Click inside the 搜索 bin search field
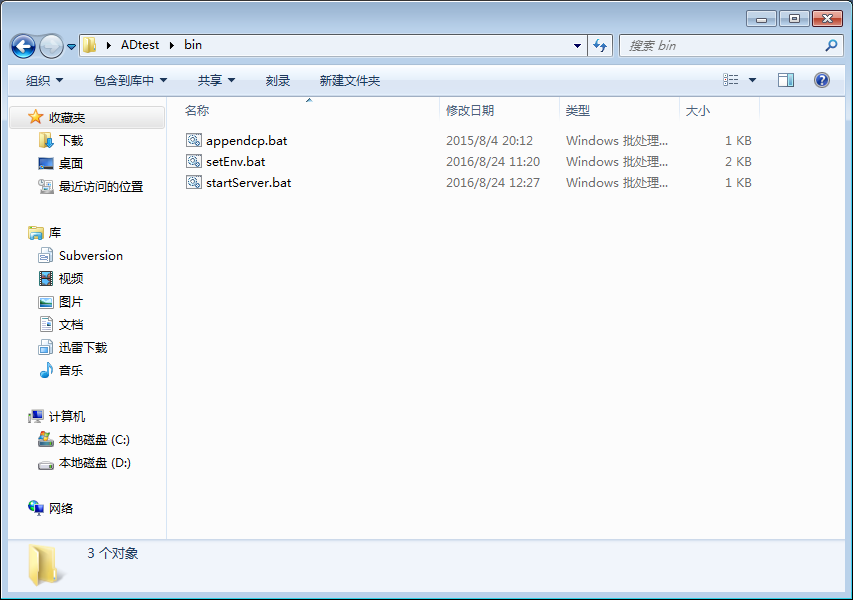This screenshot has width=853, height=600. pos(720,45)
